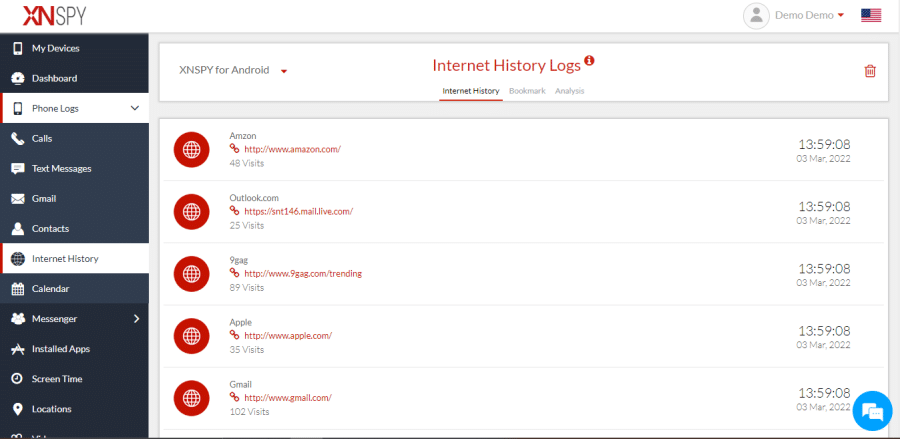The image size is (900, 439).
Task: Click the Contacts person icon
Action: [x=18, y=228]
